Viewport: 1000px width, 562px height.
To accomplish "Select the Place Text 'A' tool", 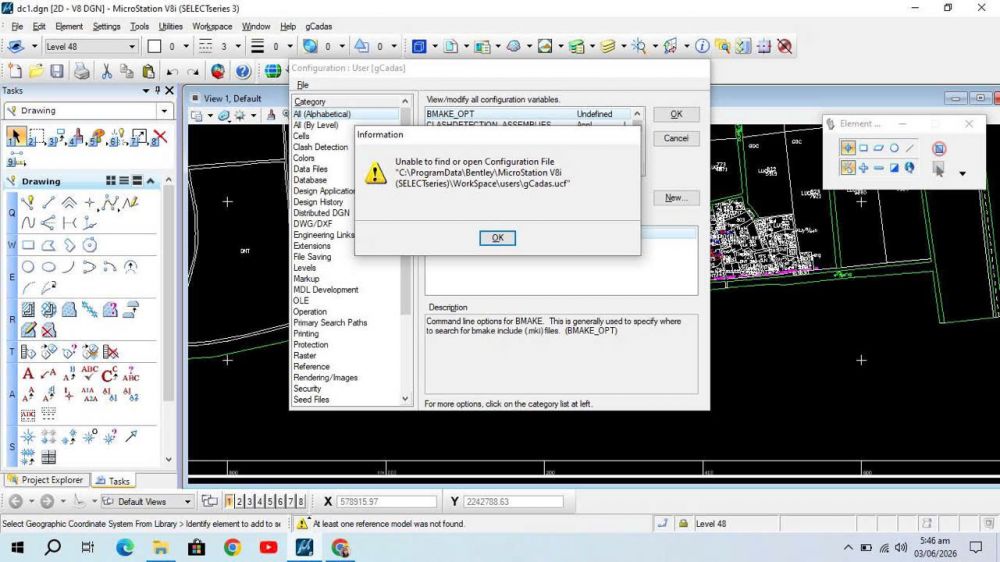I will (27, 374).
